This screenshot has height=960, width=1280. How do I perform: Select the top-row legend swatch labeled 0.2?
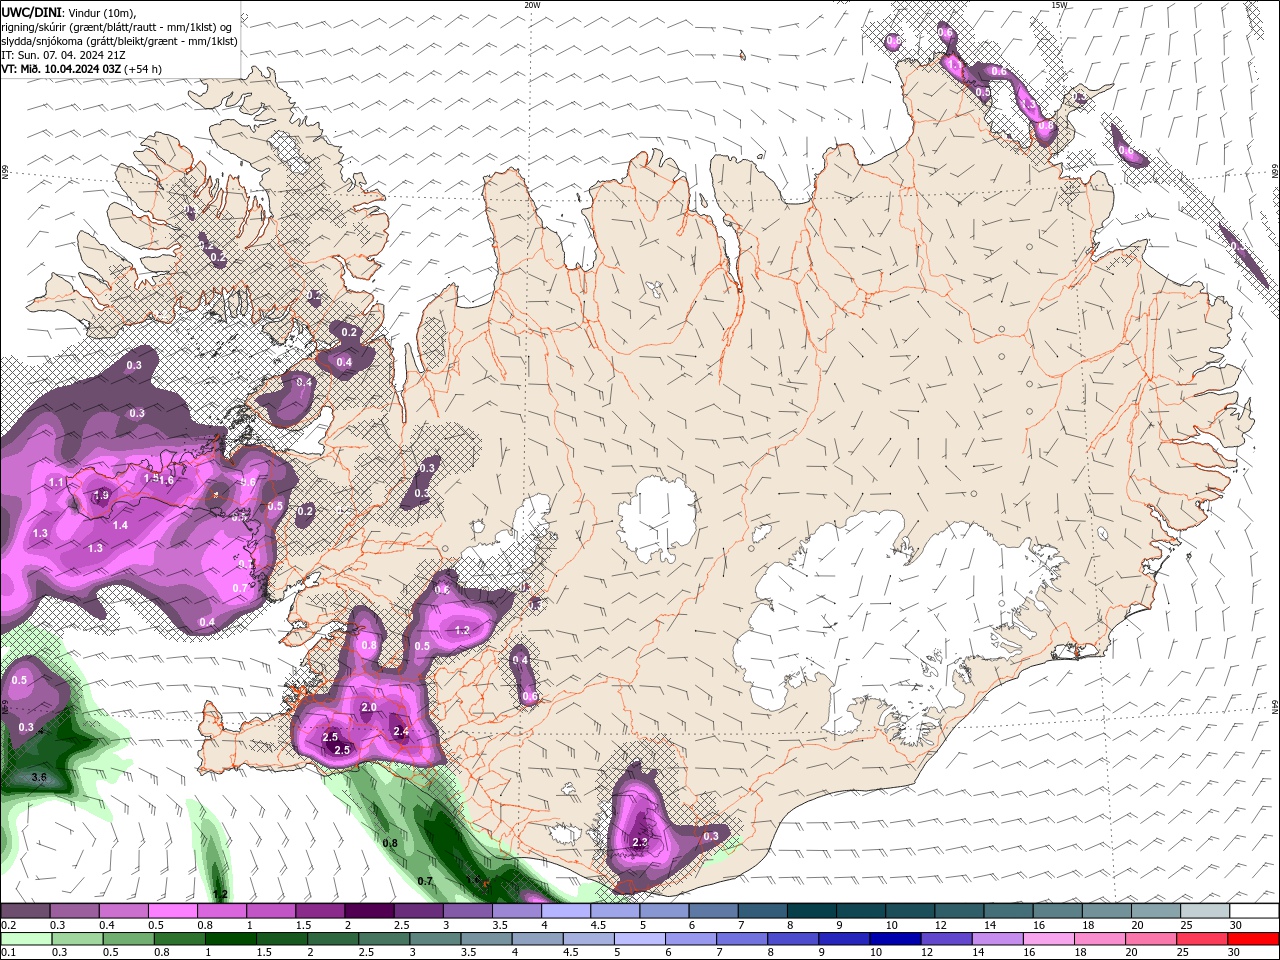[25, 911]
